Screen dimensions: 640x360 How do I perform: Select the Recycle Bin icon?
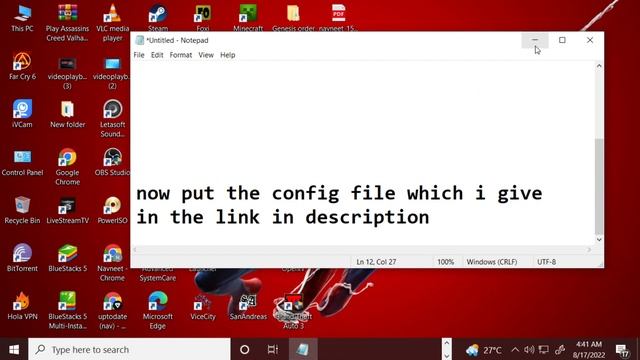click(x=22, y=210)
